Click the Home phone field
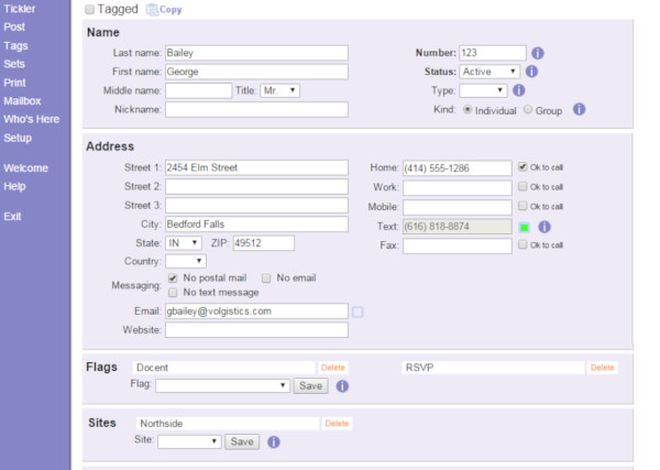This screenshot has height=470, width=660. tap(458, 168)
